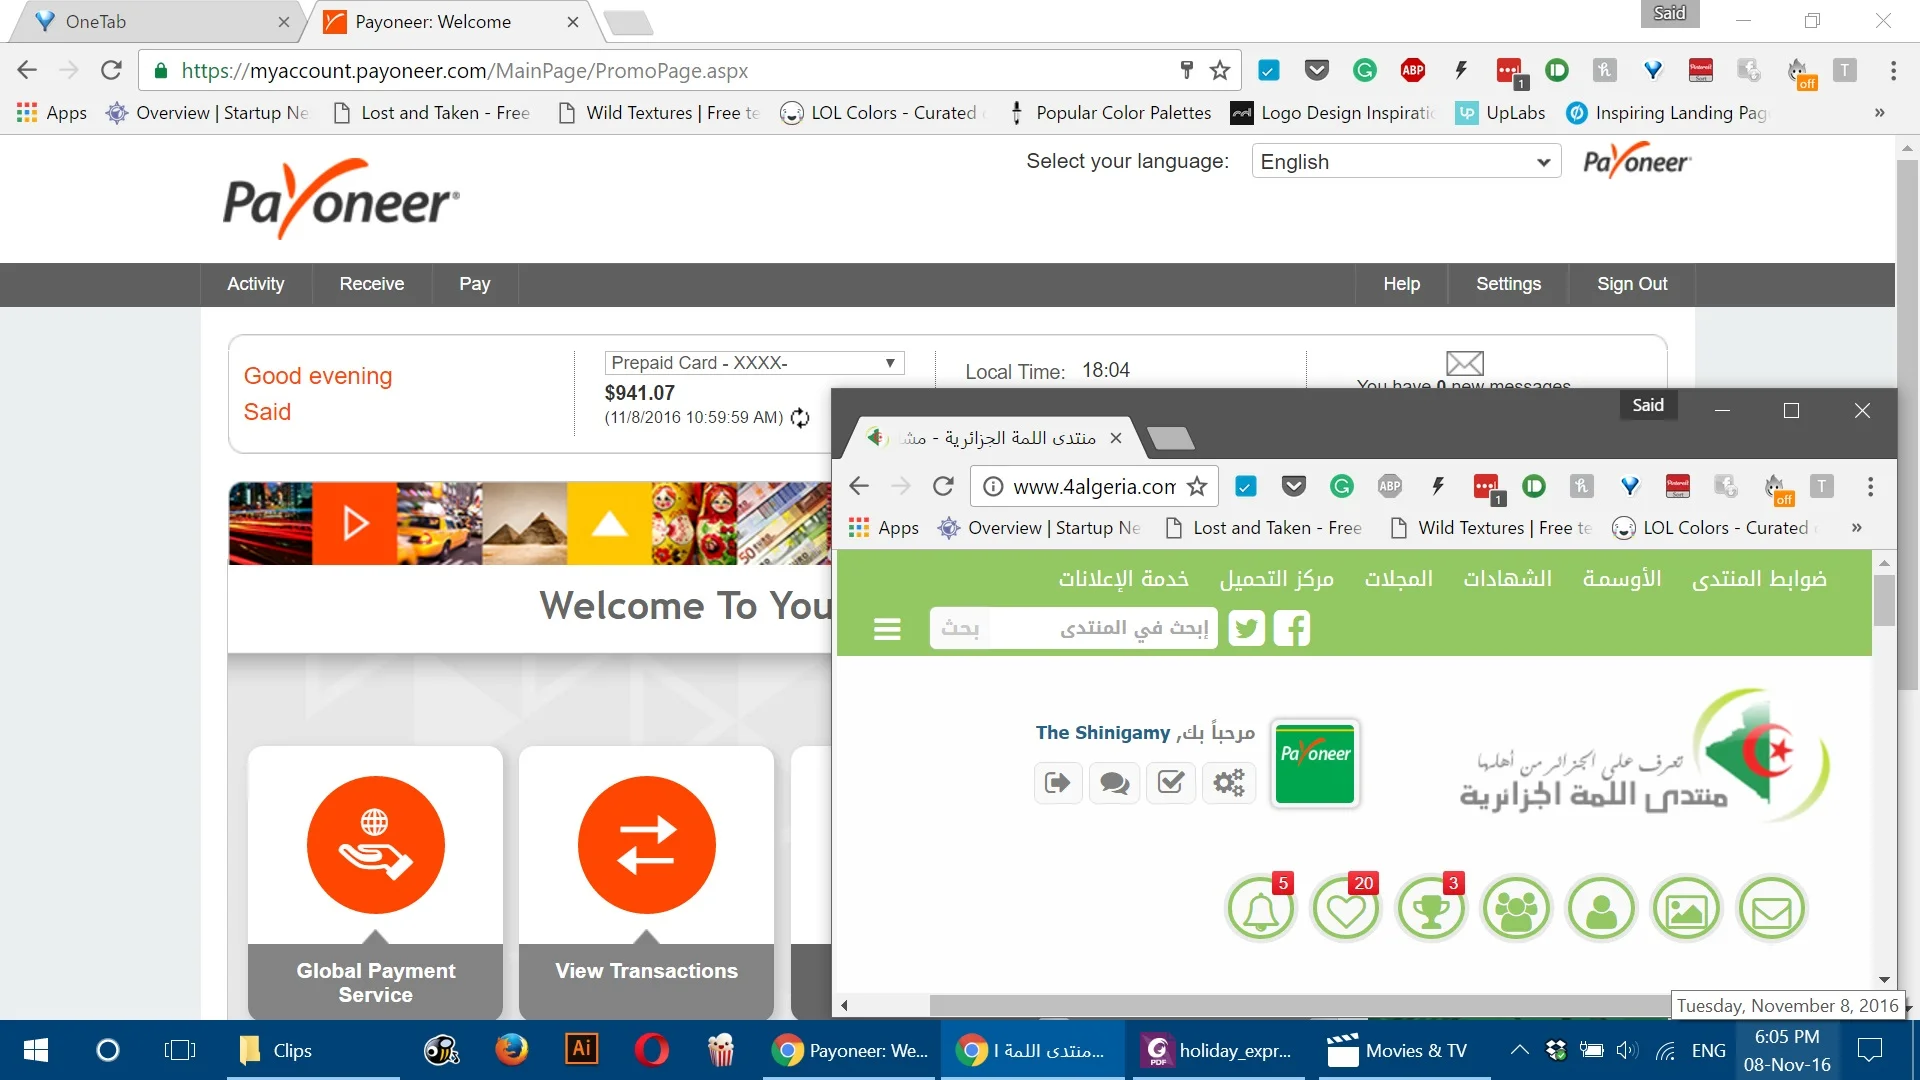Click the forum likes heart icon
Screen dimensions: 1920x1080
click(1346, 910)
